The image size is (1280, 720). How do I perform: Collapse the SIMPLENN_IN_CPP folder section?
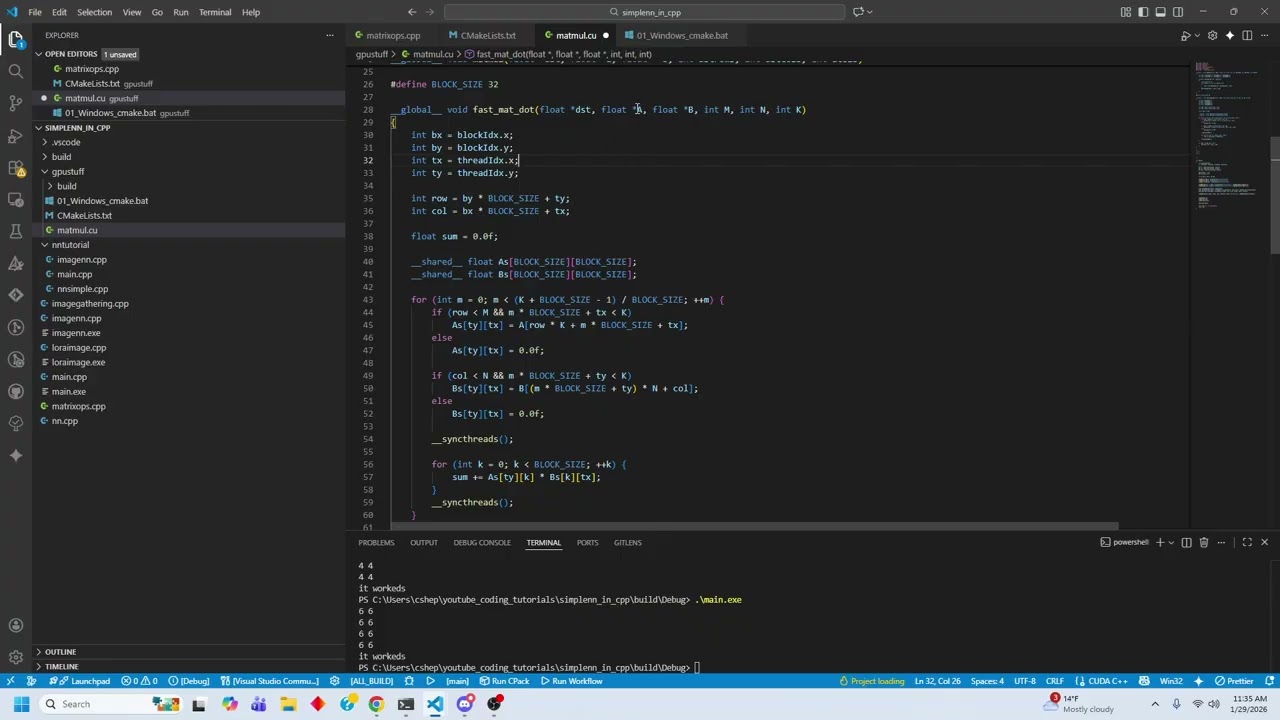pos(38,128)
